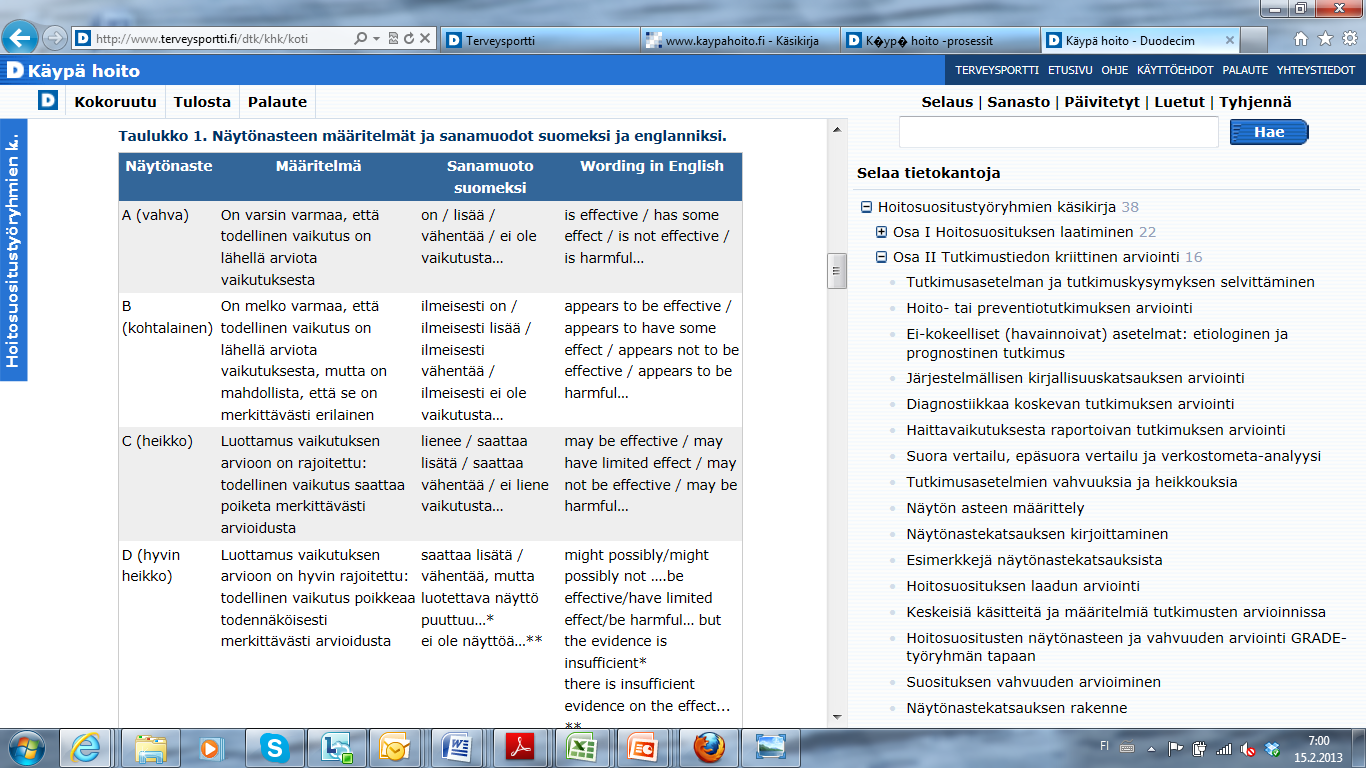
Task: Open the Action Center flag icon
Action: 1176,748
